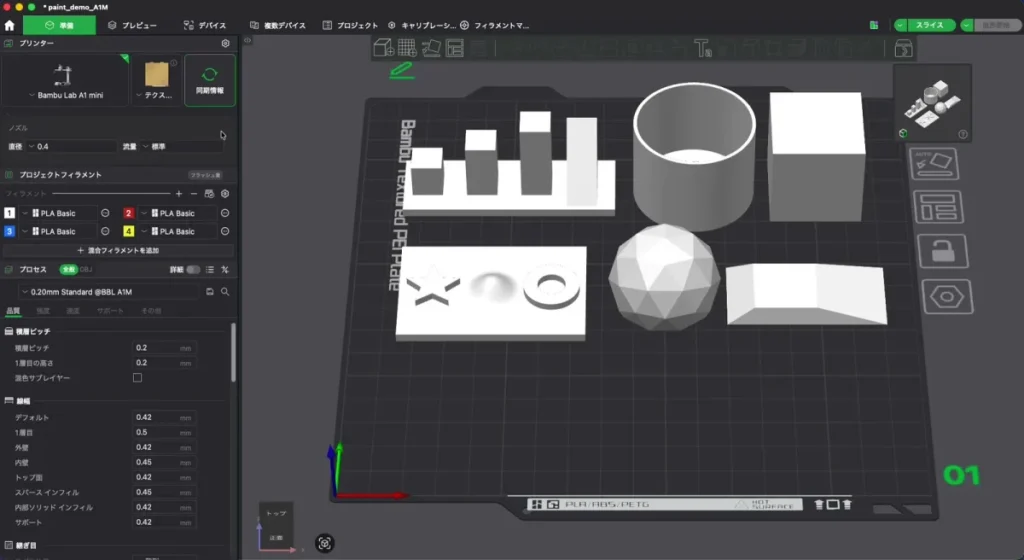Open the スライス dropdown arrow
Image resolution: width=1024 pixels, height=560 pixels.
point(901,25)
